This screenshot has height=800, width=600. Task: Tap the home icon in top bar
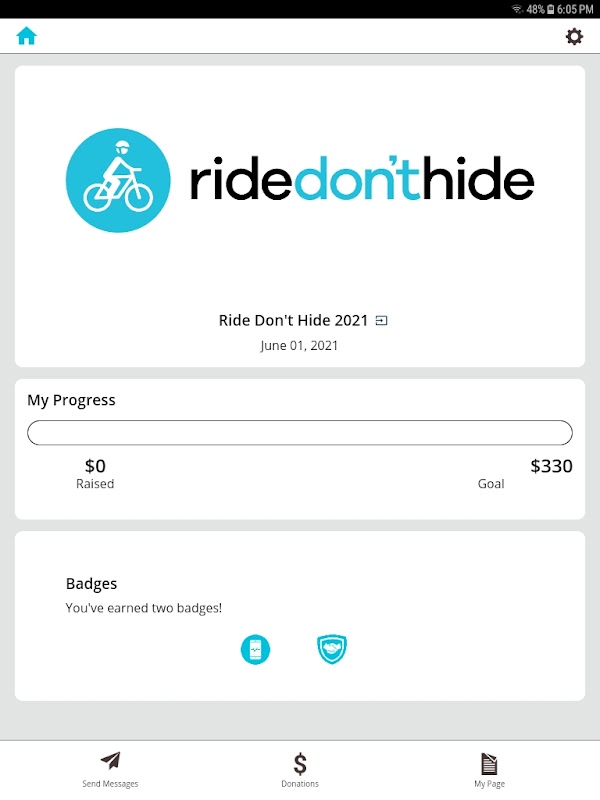(x=26, y=36)
